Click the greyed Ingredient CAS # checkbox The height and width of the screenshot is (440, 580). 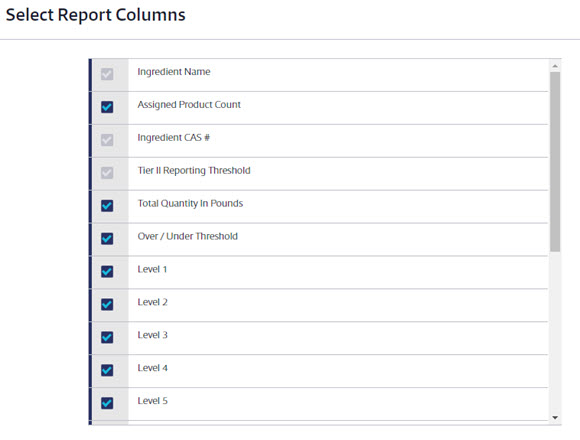point(107,140)
